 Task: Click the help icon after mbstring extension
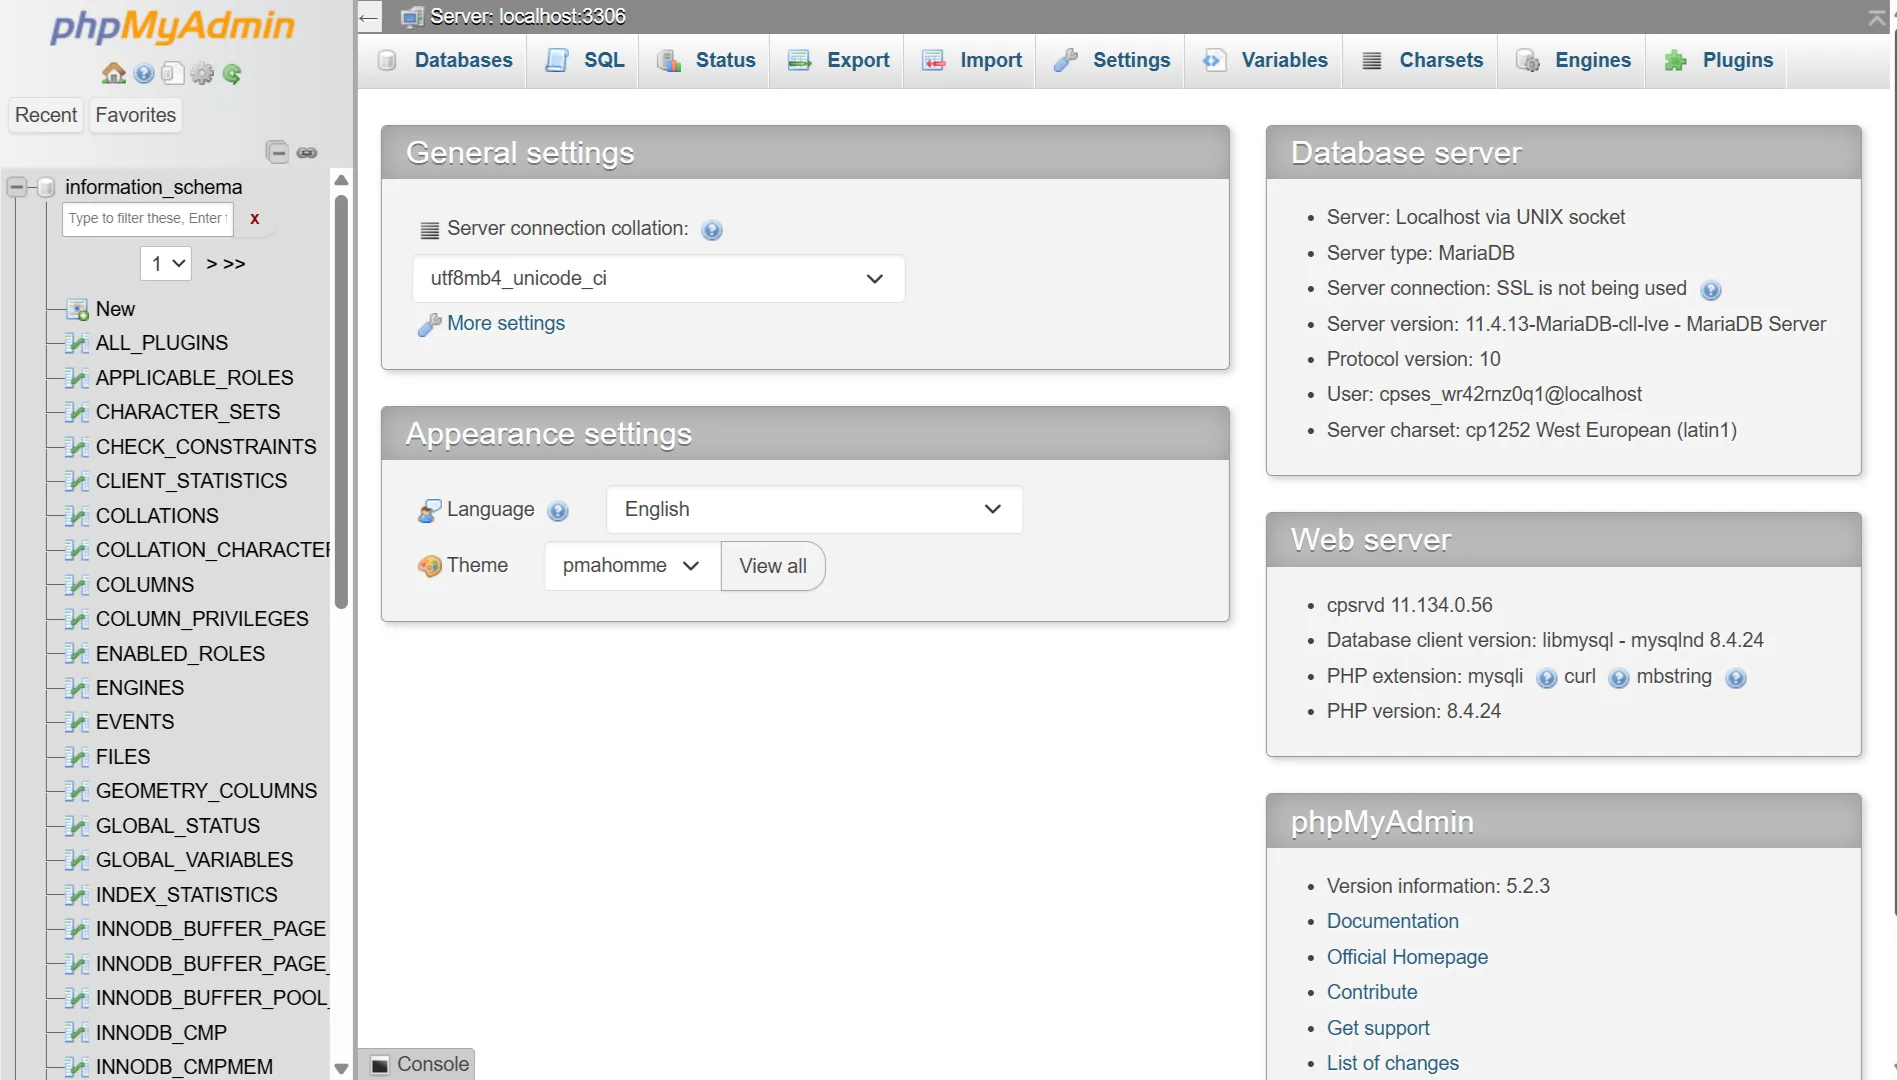click(x=1736, y=678)
